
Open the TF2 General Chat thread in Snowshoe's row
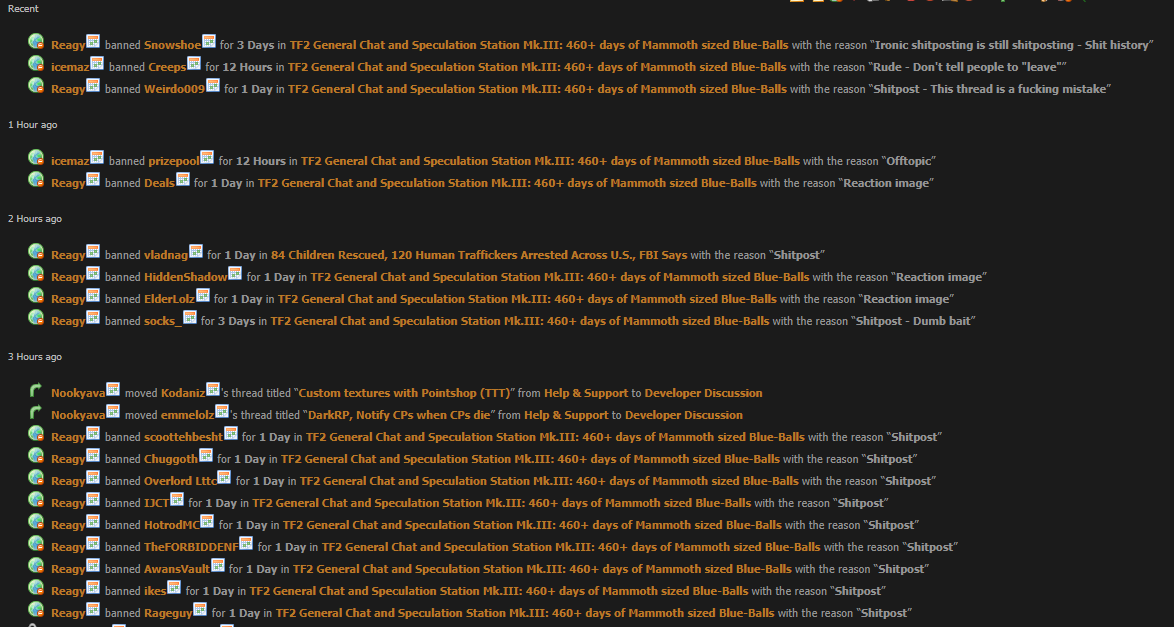click(x=539, y=45)
